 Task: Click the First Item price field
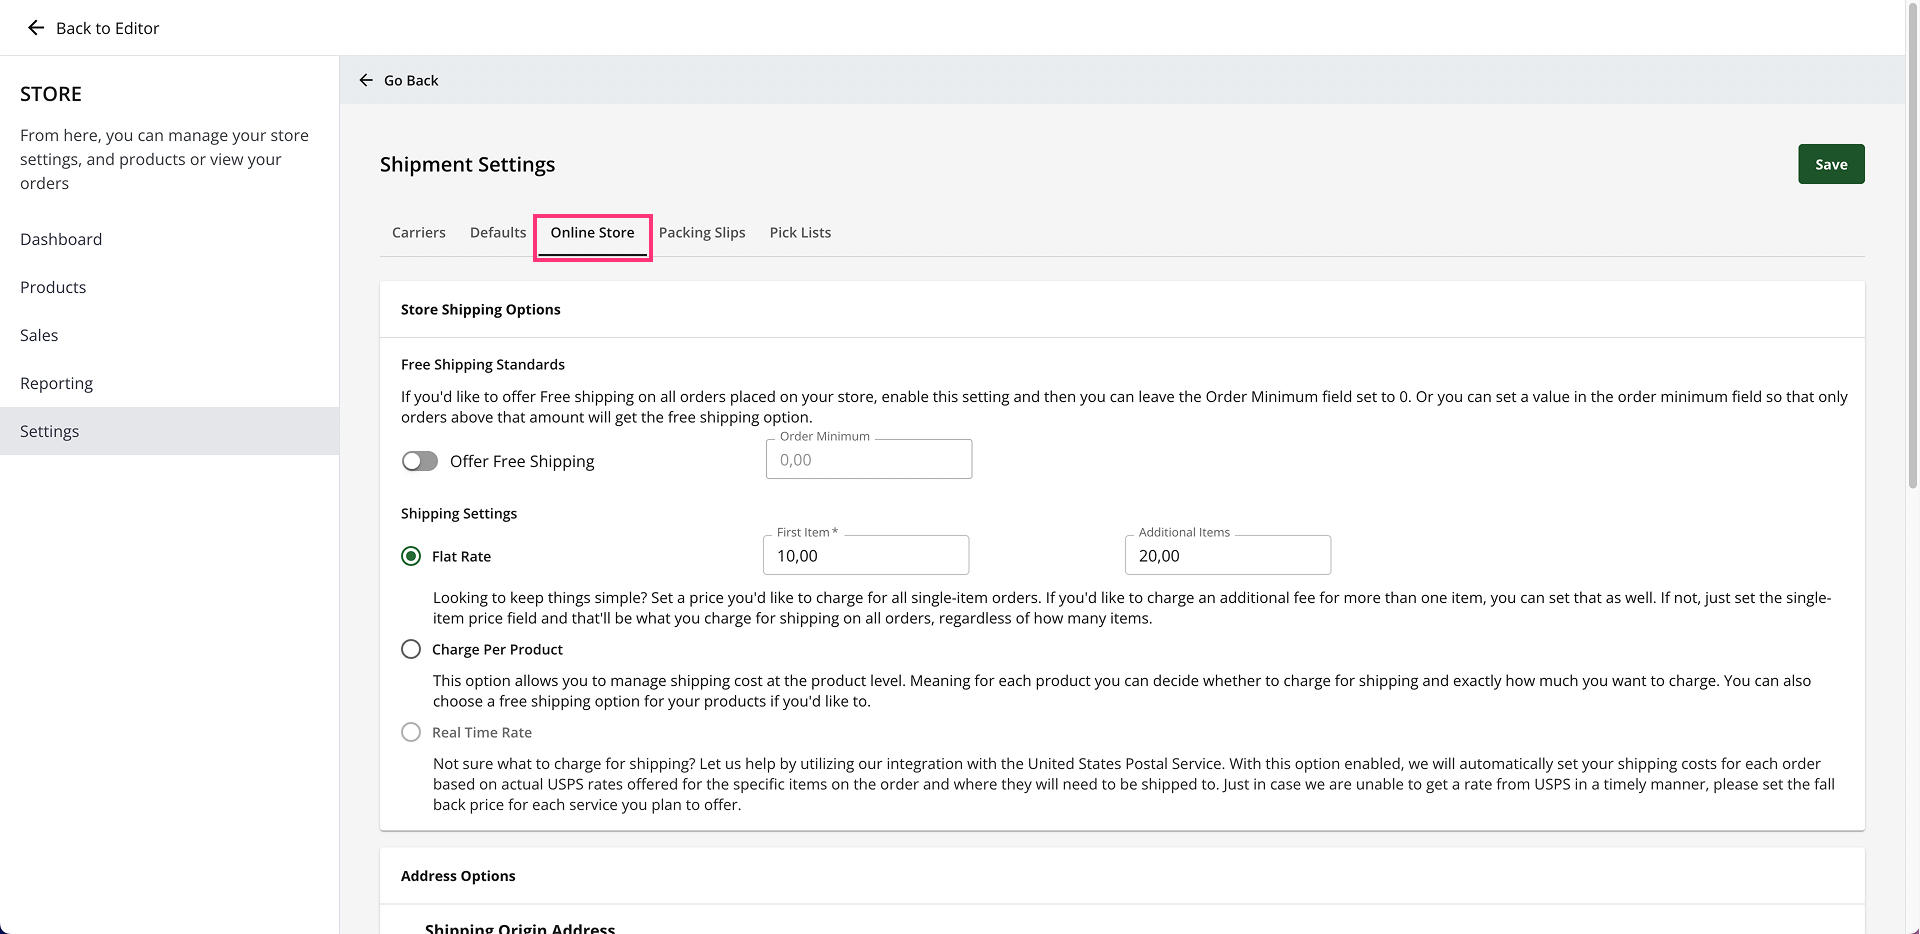tap(866, 556)
